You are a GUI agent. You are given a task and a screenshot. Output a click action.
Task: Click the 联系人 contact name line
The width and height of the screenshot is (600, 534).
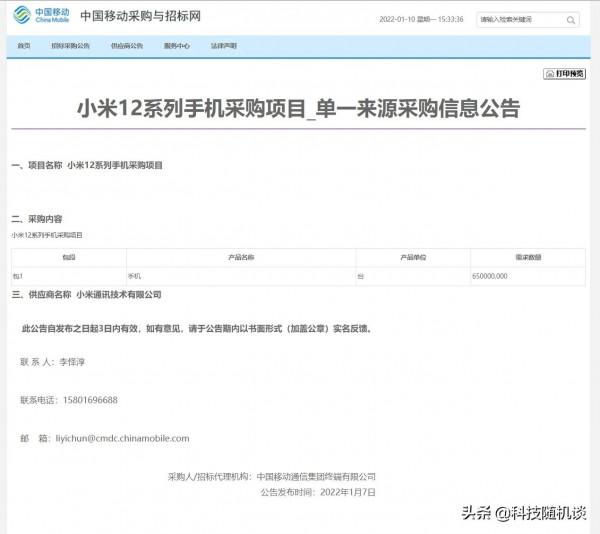pyautogui.click(x=52, y=362)
